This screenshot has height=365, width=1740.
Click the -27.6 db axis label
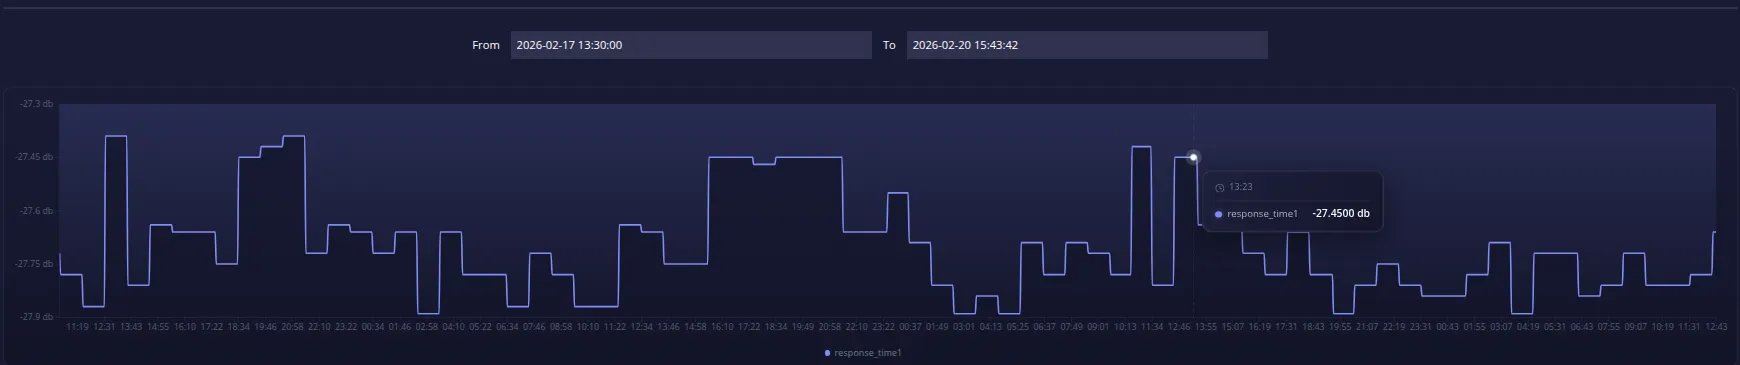coord(37,211)
